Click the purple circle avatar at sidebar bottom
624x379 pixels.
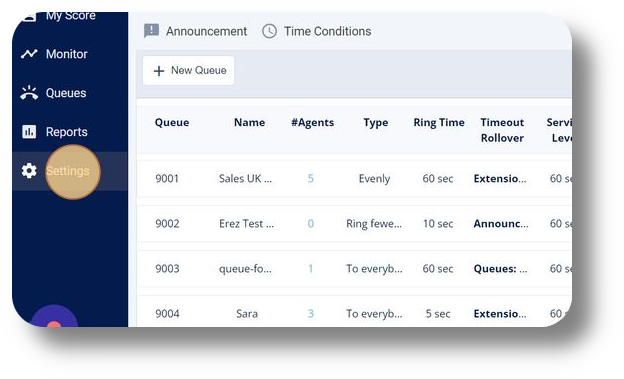54,316
